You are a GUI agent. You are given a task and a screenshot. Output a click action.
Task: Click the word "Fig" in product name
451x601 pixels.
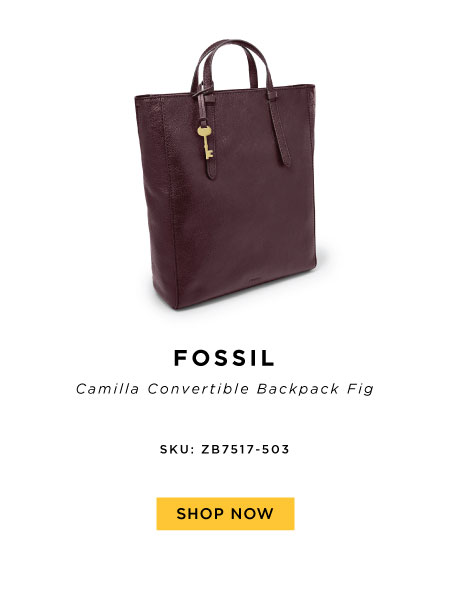coord(360,390)
